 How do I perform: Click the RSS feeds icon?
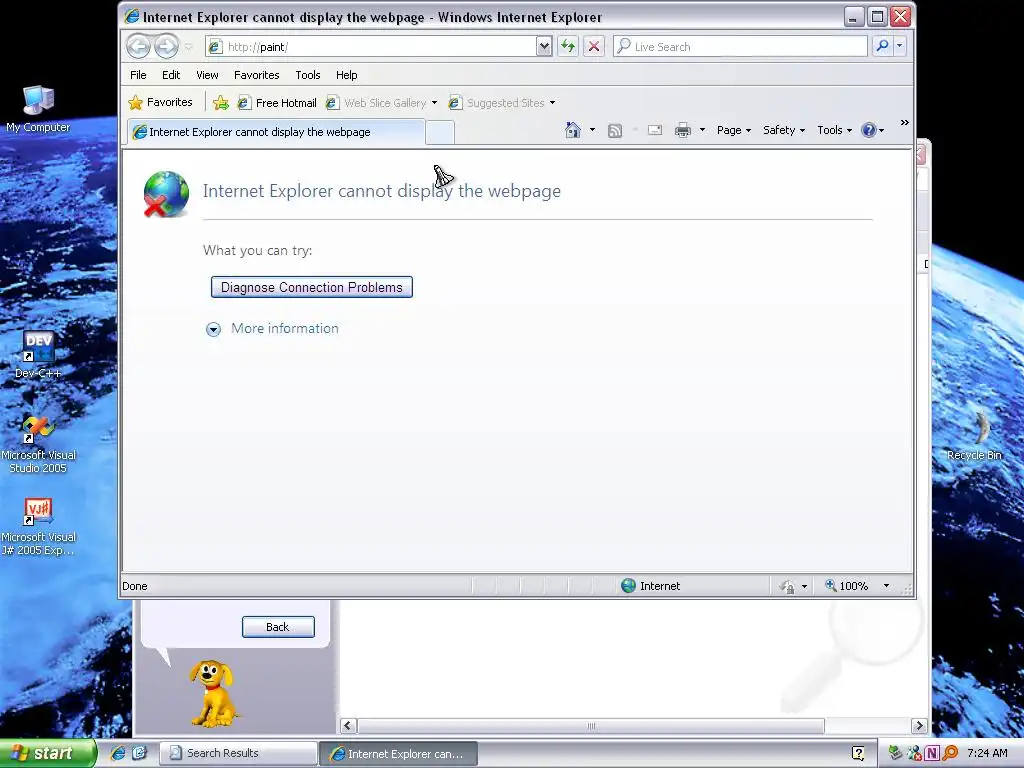click(615, 131)
